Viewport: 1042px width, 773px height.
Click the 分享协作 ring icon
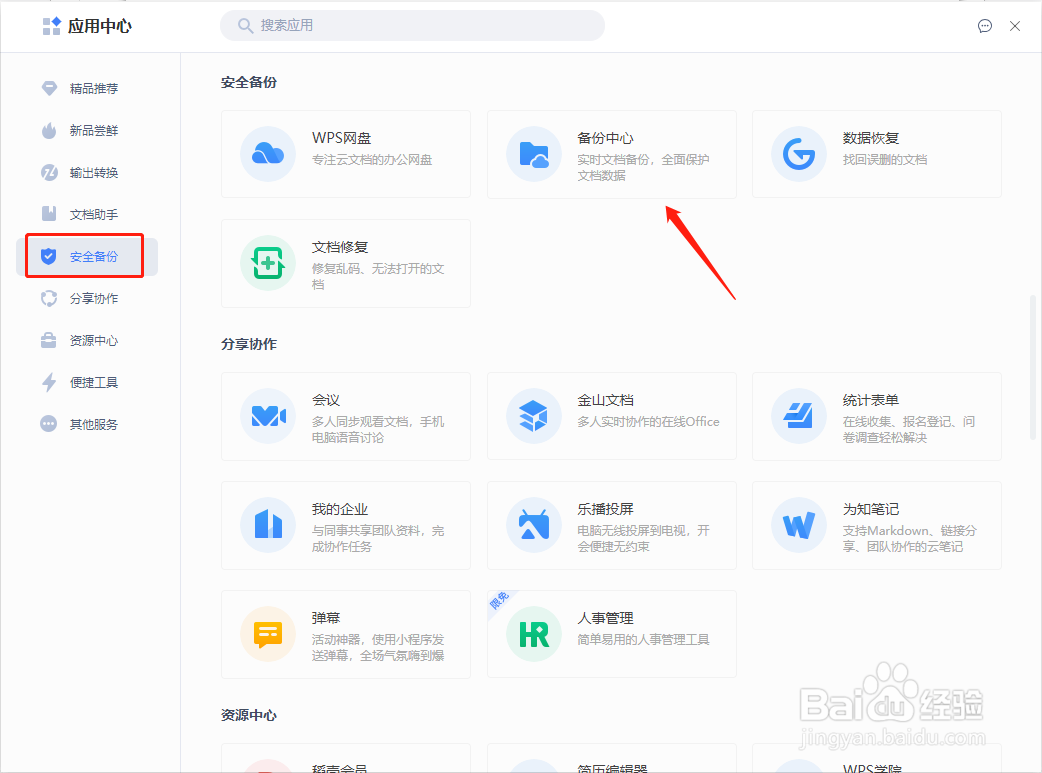[x=49, y=298]
